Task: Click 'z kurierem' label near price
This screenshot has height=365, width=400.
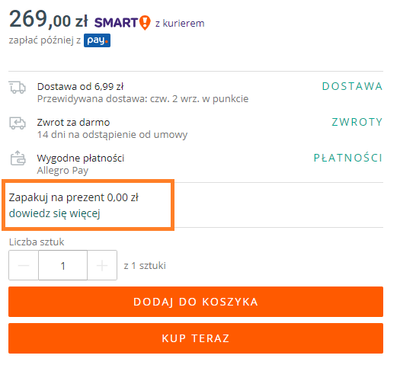Action: point(180,23)
